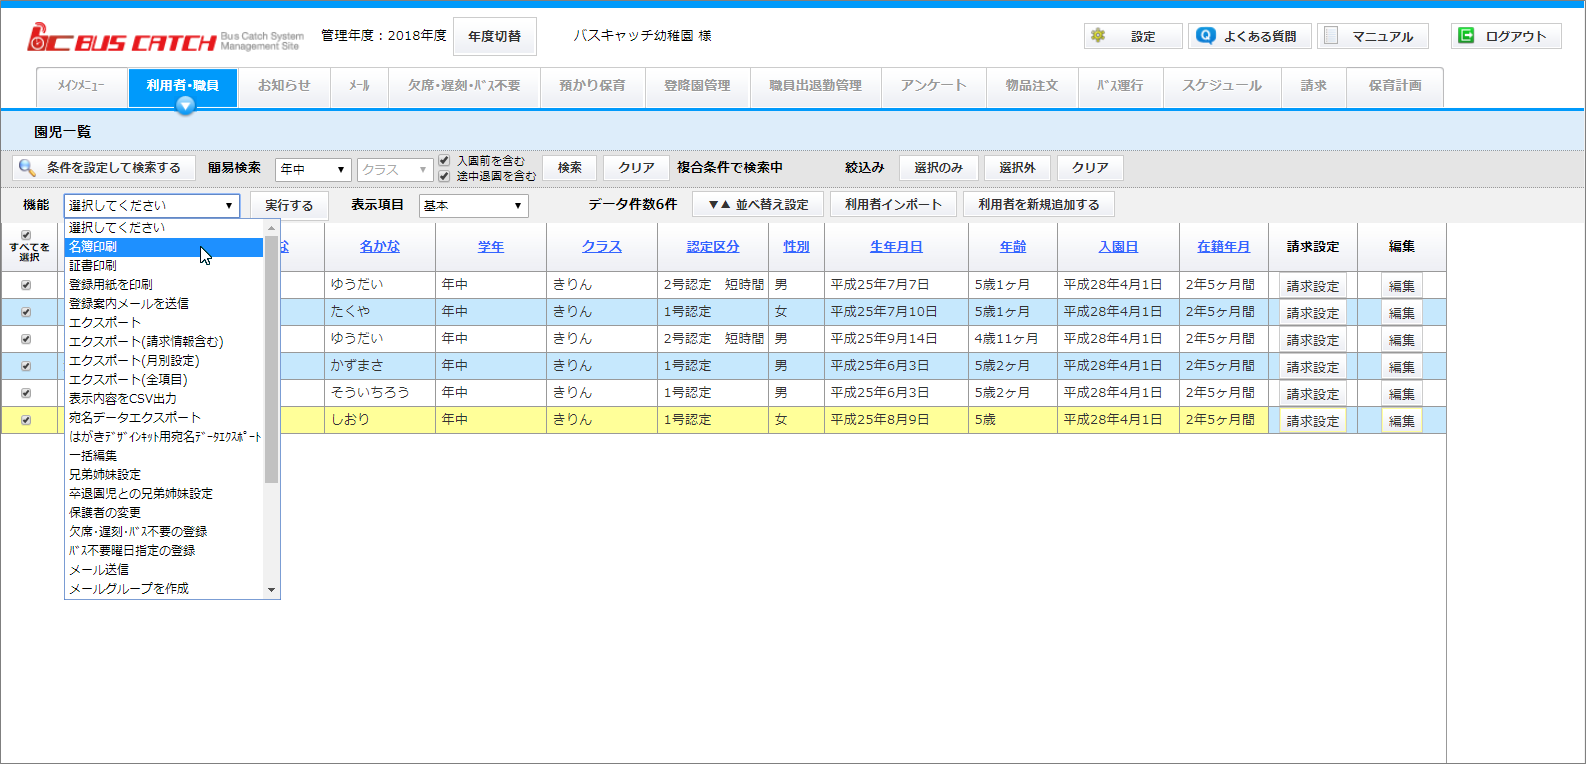The height and width of the screenshot is (764, 1586).
Task: Click the 実行する button
Action: pyautogui.click(x=289, y=205)
